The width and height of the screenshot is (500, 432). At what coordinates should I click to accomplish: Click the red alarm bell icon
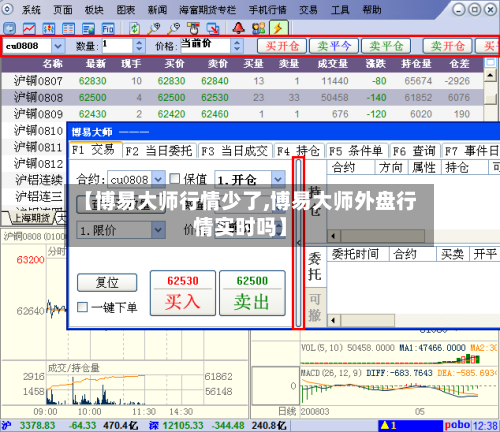click(x=239, y=28)
